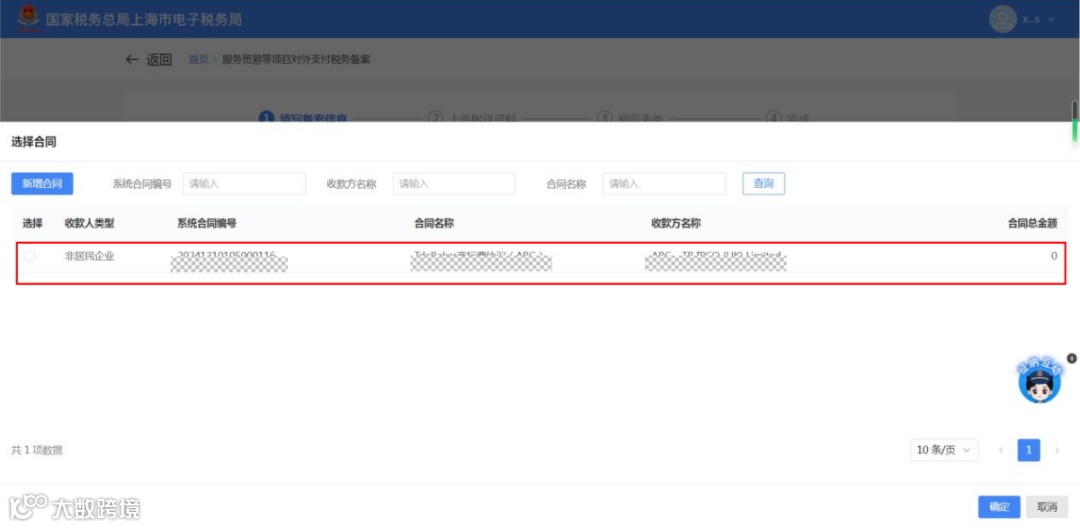The image size is (1080, 528).
Task: Click the 查询 button
Action: pos(763,184)
